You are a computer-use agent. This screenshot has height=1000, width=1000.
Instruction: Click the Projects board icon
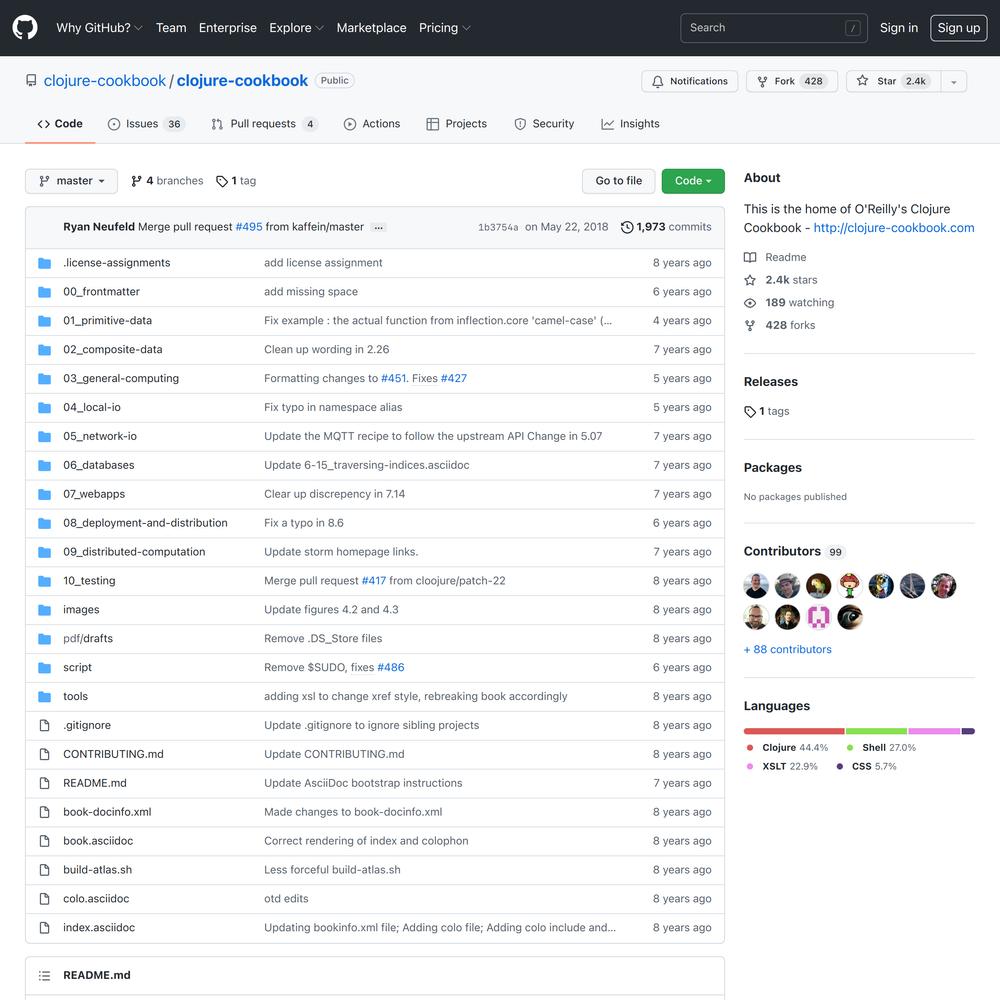pyautogui.click(x=432, y=124)
